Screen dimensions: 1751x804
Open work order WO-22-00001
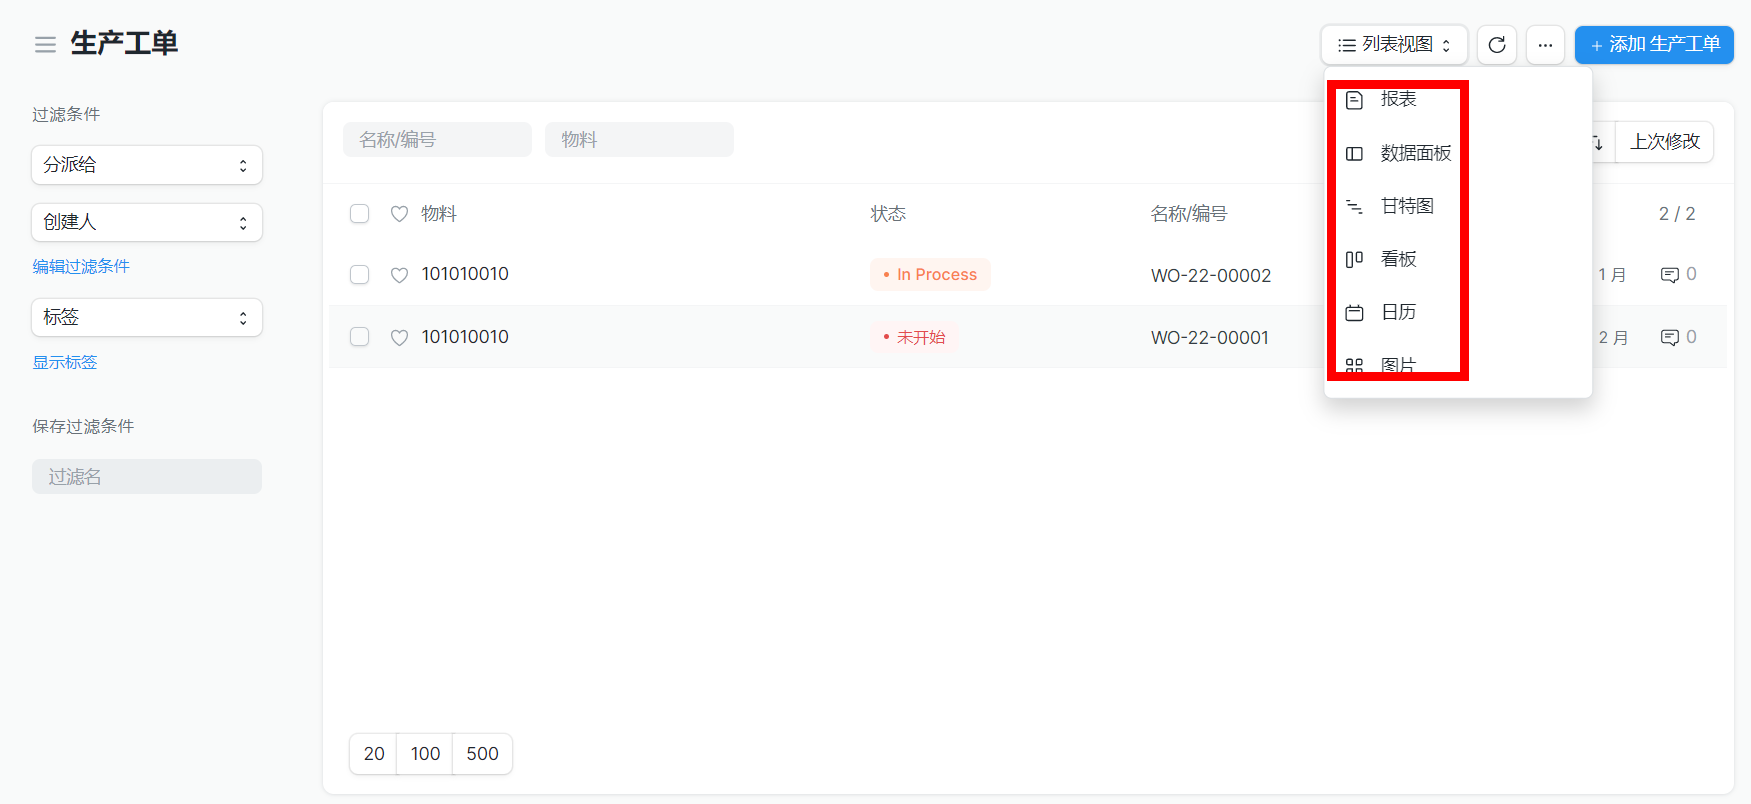tap(1210, 338)
